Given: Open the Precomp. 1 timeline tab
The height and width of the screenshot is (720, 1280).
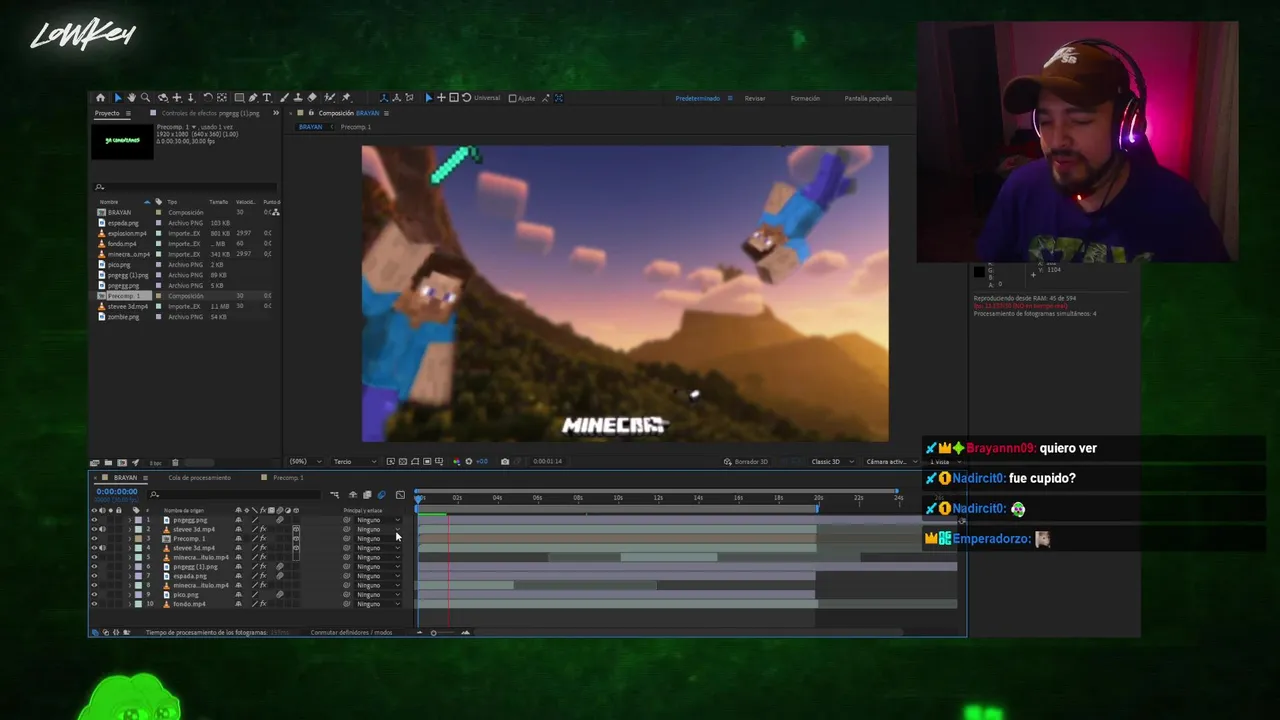Looking at the screenshot, I should pos(288,478).
